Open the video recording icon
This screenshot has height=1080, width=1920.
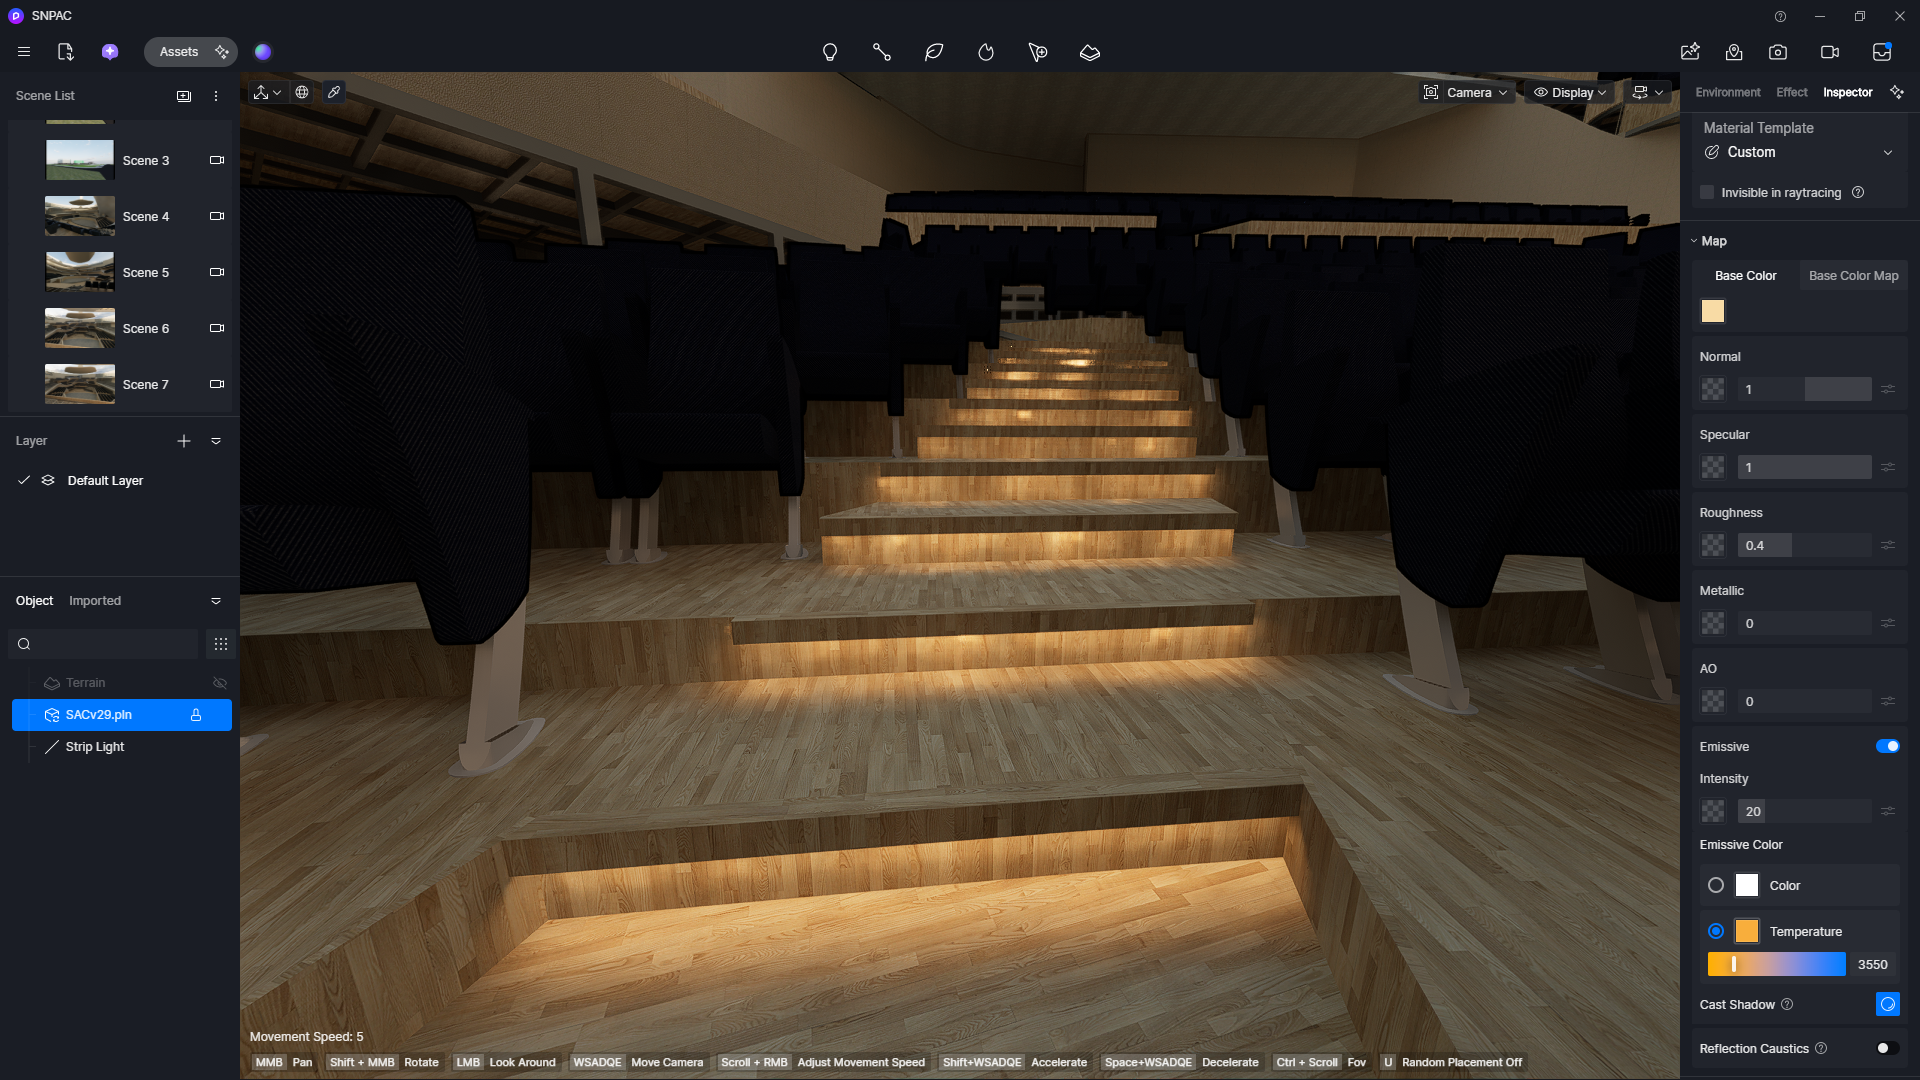pos(1830,52)
